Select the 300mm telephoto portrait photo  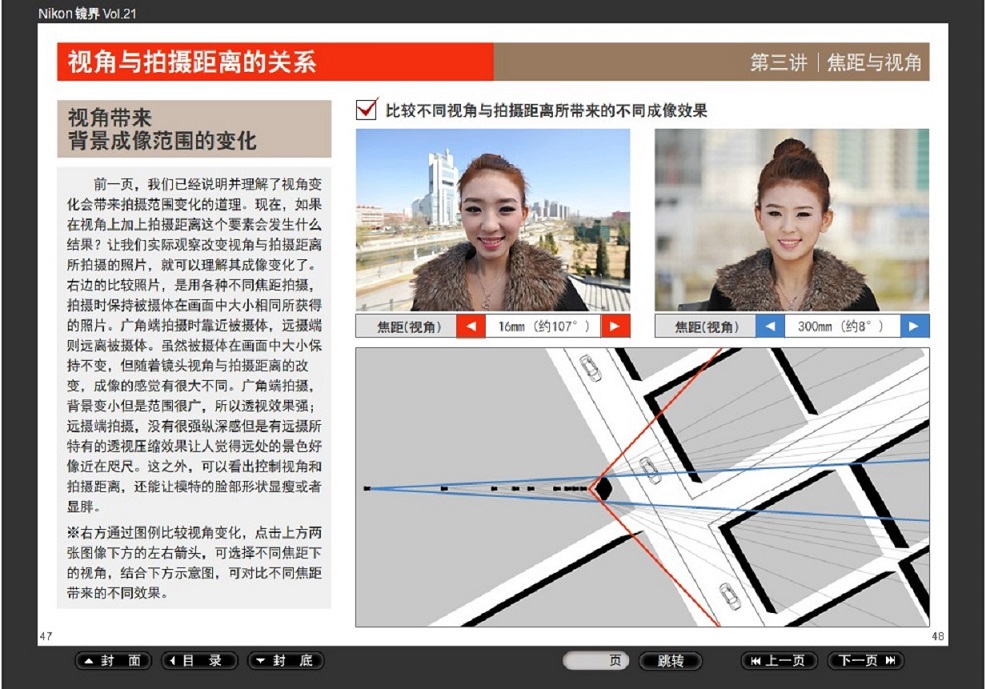(791, 219)
